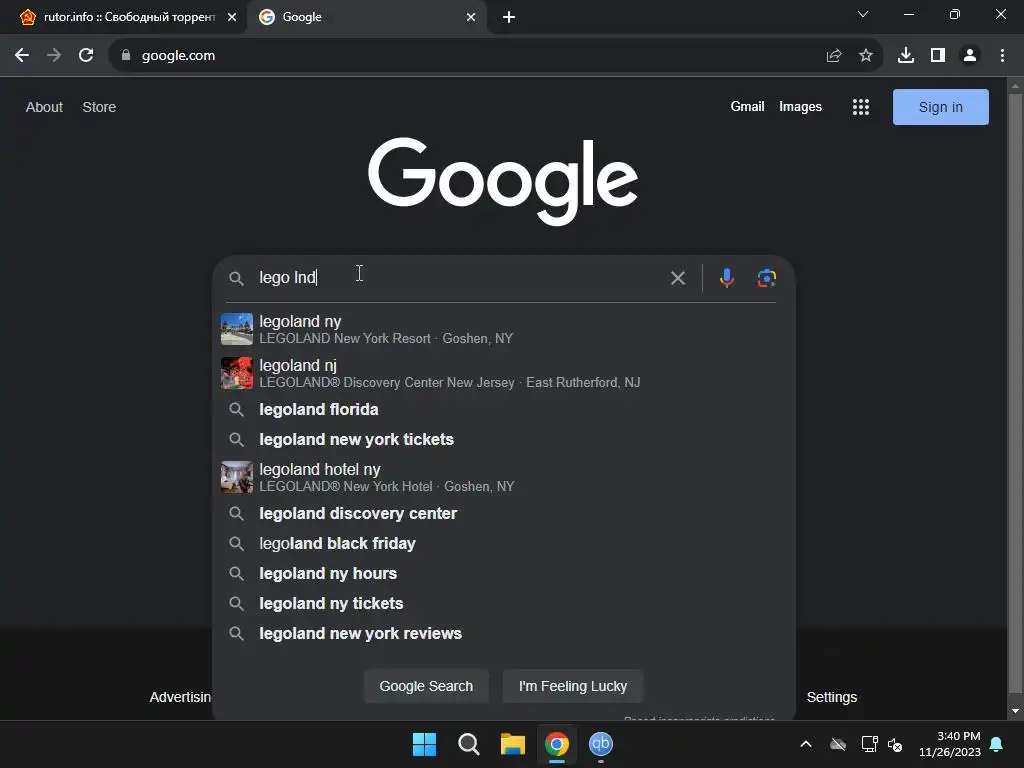
Task: Click LEGOLAND Discovery Center New Jersey thumbnail
Action: tap(236, 373)
